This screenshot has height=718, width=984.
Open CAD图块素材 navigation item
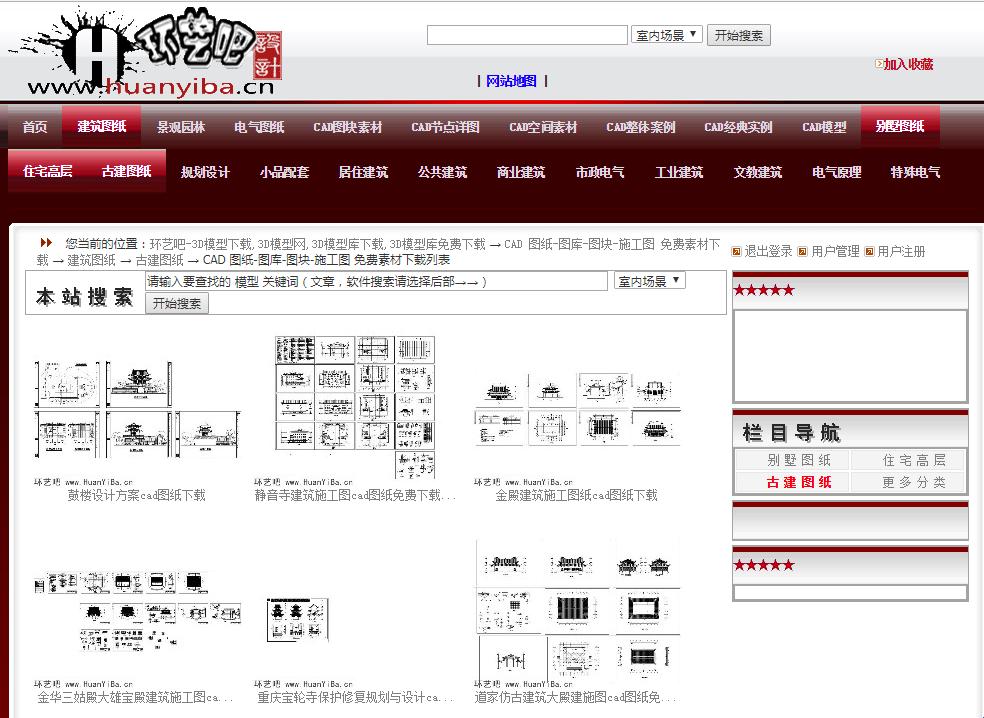348,127
